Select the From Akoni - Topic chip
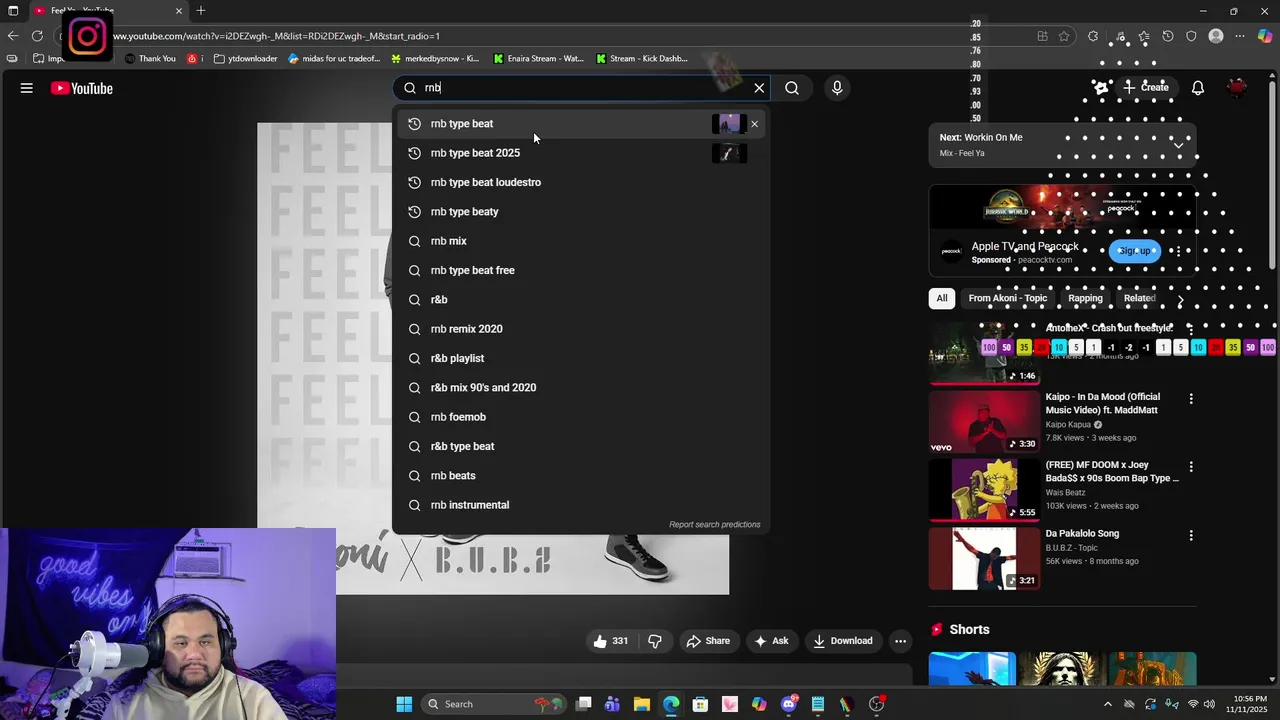The image size is (1280, 720). coord(1007,298)
